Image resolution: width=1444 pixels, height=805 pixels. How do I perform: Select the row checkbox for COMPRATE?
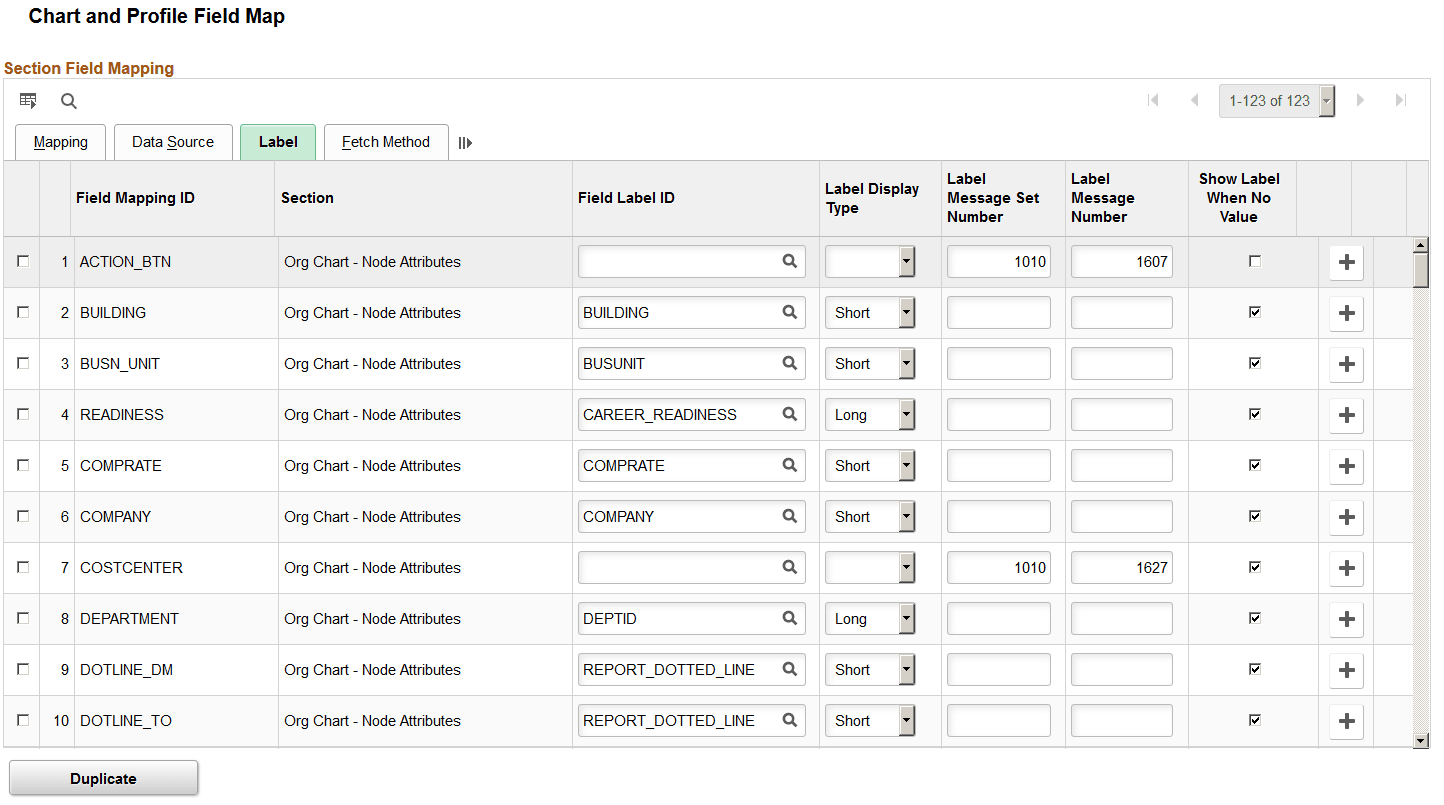point(23,465)
